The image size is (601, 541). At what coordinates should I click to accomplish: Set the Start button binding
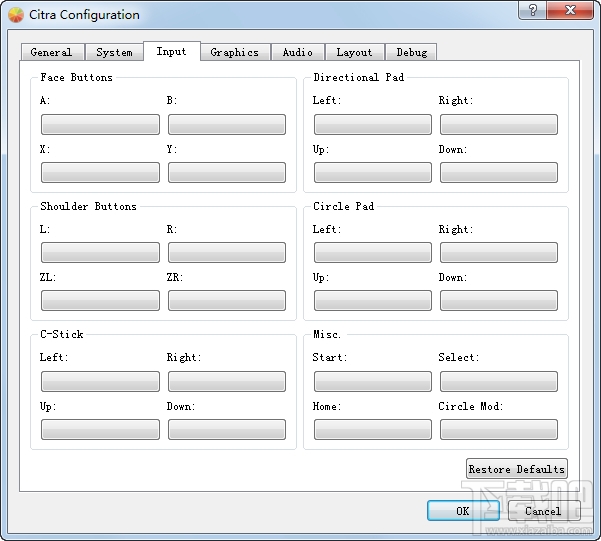[373, 381]
